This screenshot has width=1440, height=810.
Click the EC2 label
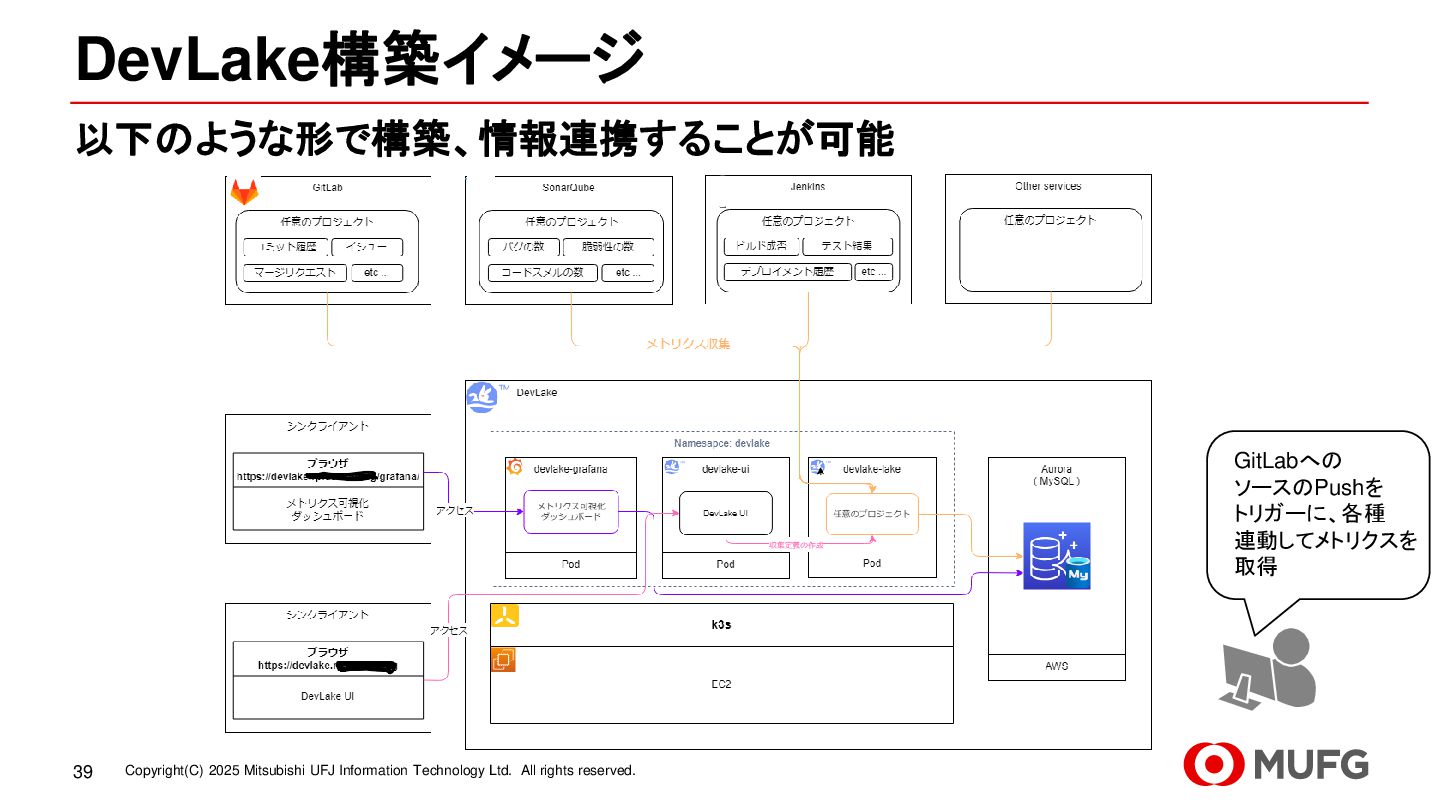pos(721,684)
